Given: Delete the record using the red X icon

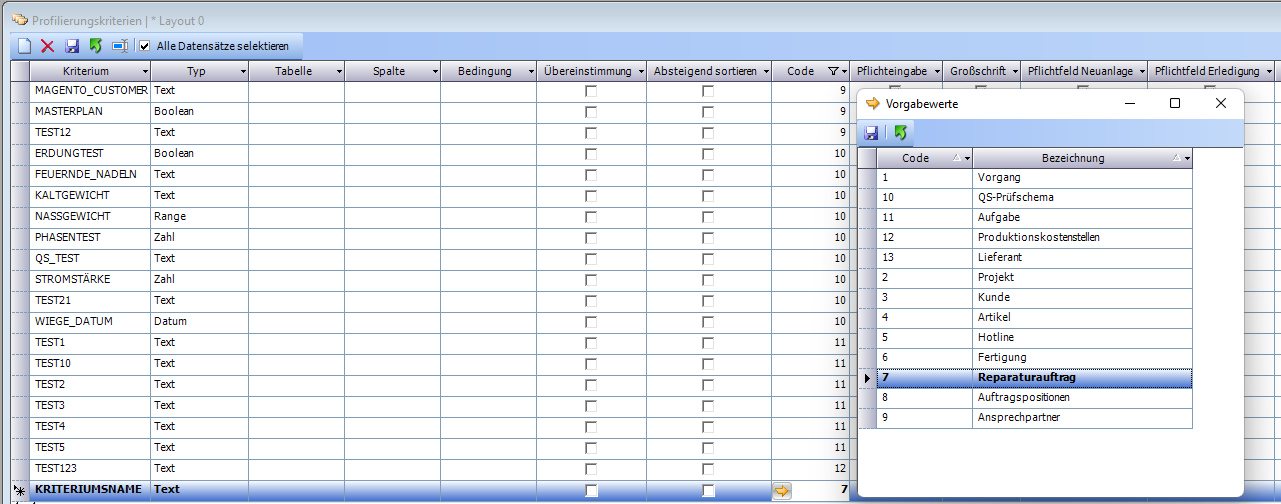Looking at the screenshot, I should (48, 46).
